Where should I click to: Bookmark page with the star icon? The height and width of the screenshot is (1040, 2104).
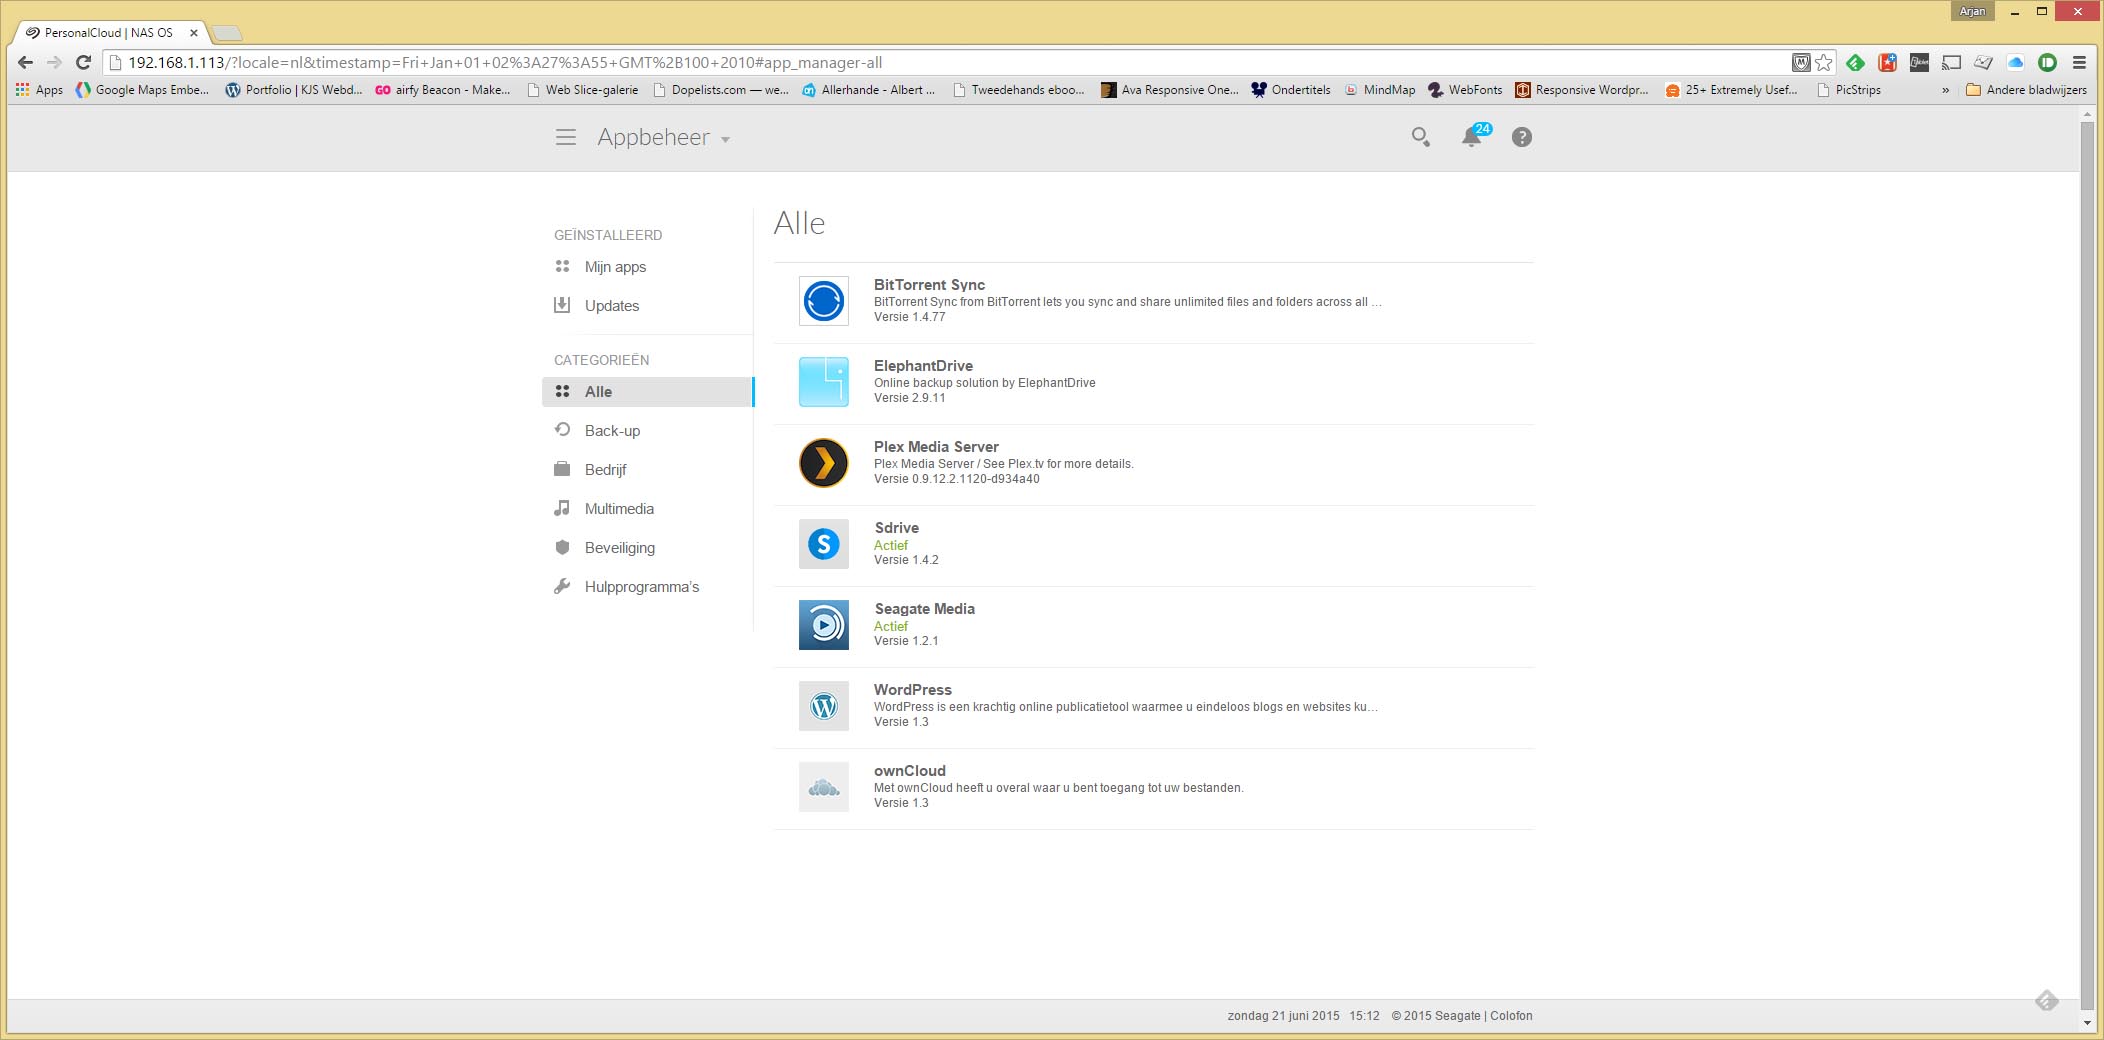click(1824, 62)
